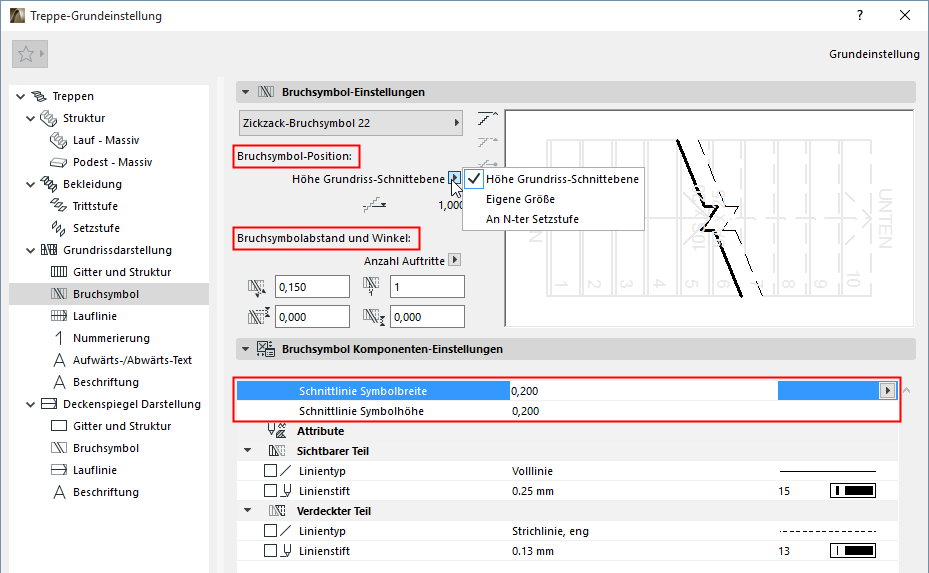Click the Anzahl Auftritte value field 1
929x573 pixels.
(x=427, y=287)
